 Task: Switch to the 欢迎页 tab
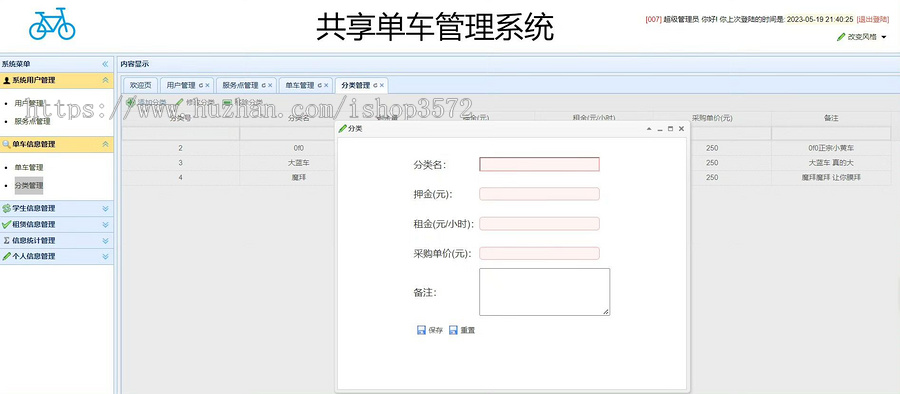click(x=140, y=86)
